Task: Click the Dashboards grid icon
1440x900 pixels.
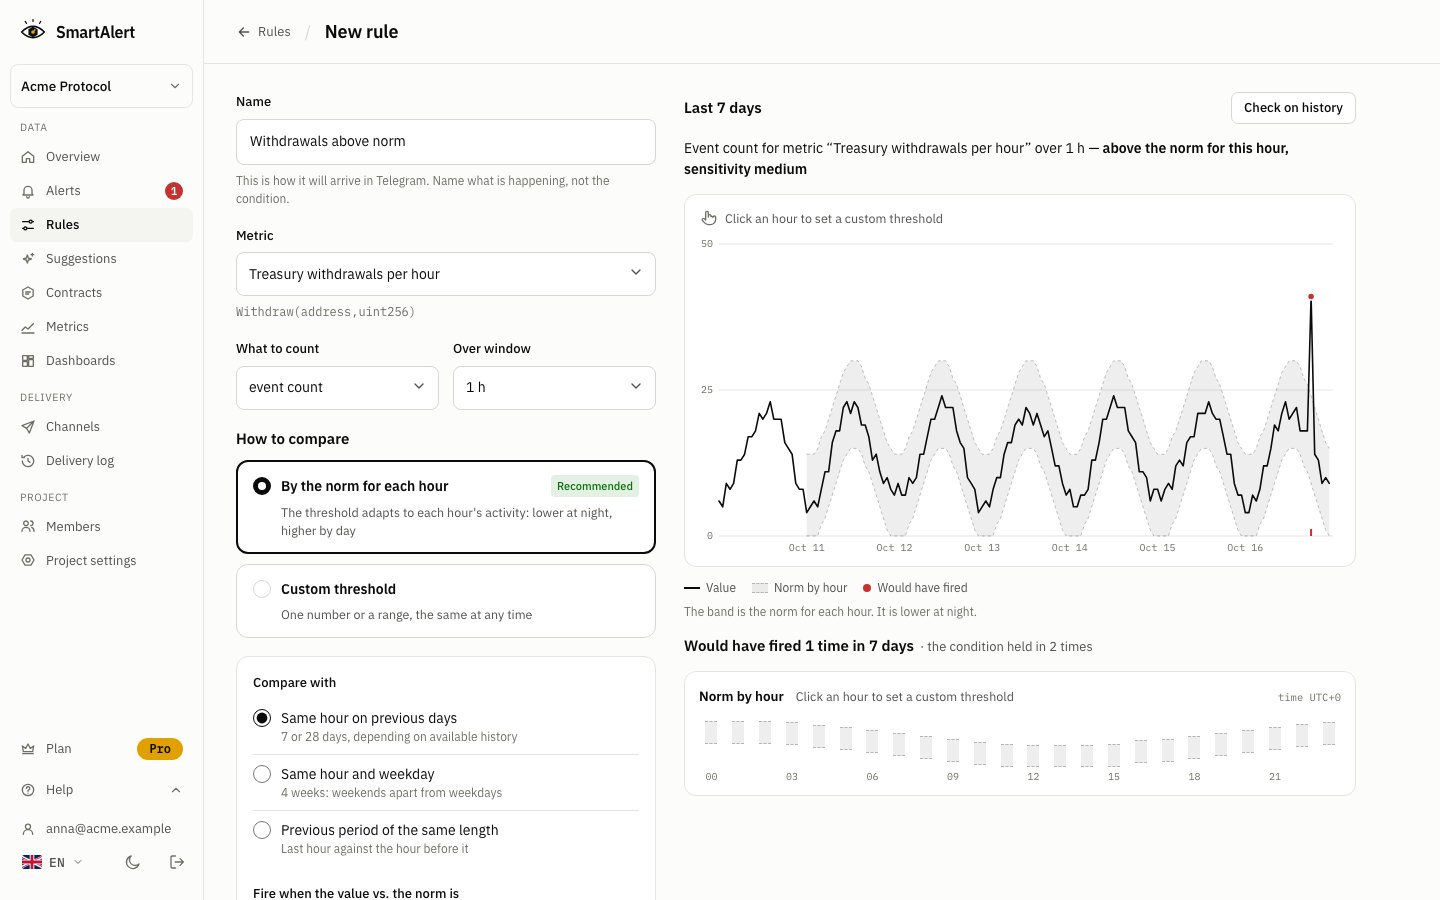Action: (x=28, y=361)
